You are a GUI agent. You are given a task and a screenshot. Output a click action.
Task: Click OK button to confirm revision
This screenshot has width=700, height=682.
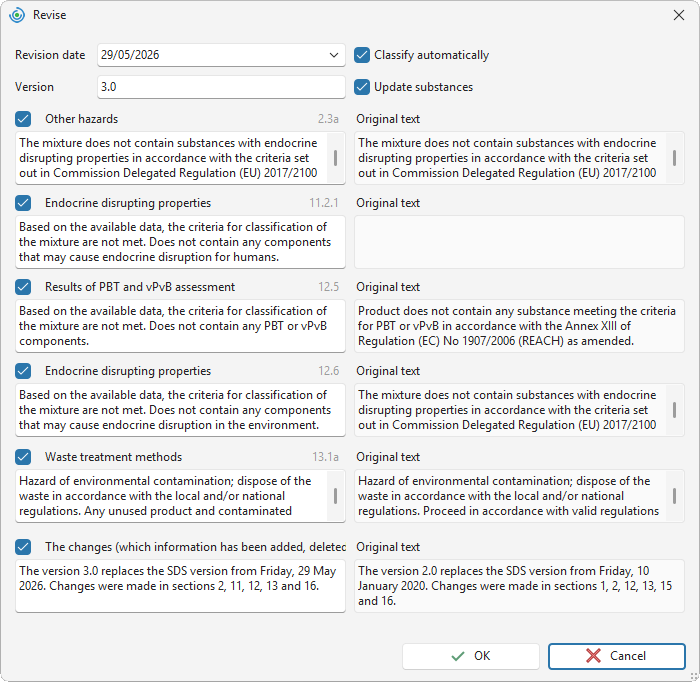pyautogui.click(x=471, y=656)
